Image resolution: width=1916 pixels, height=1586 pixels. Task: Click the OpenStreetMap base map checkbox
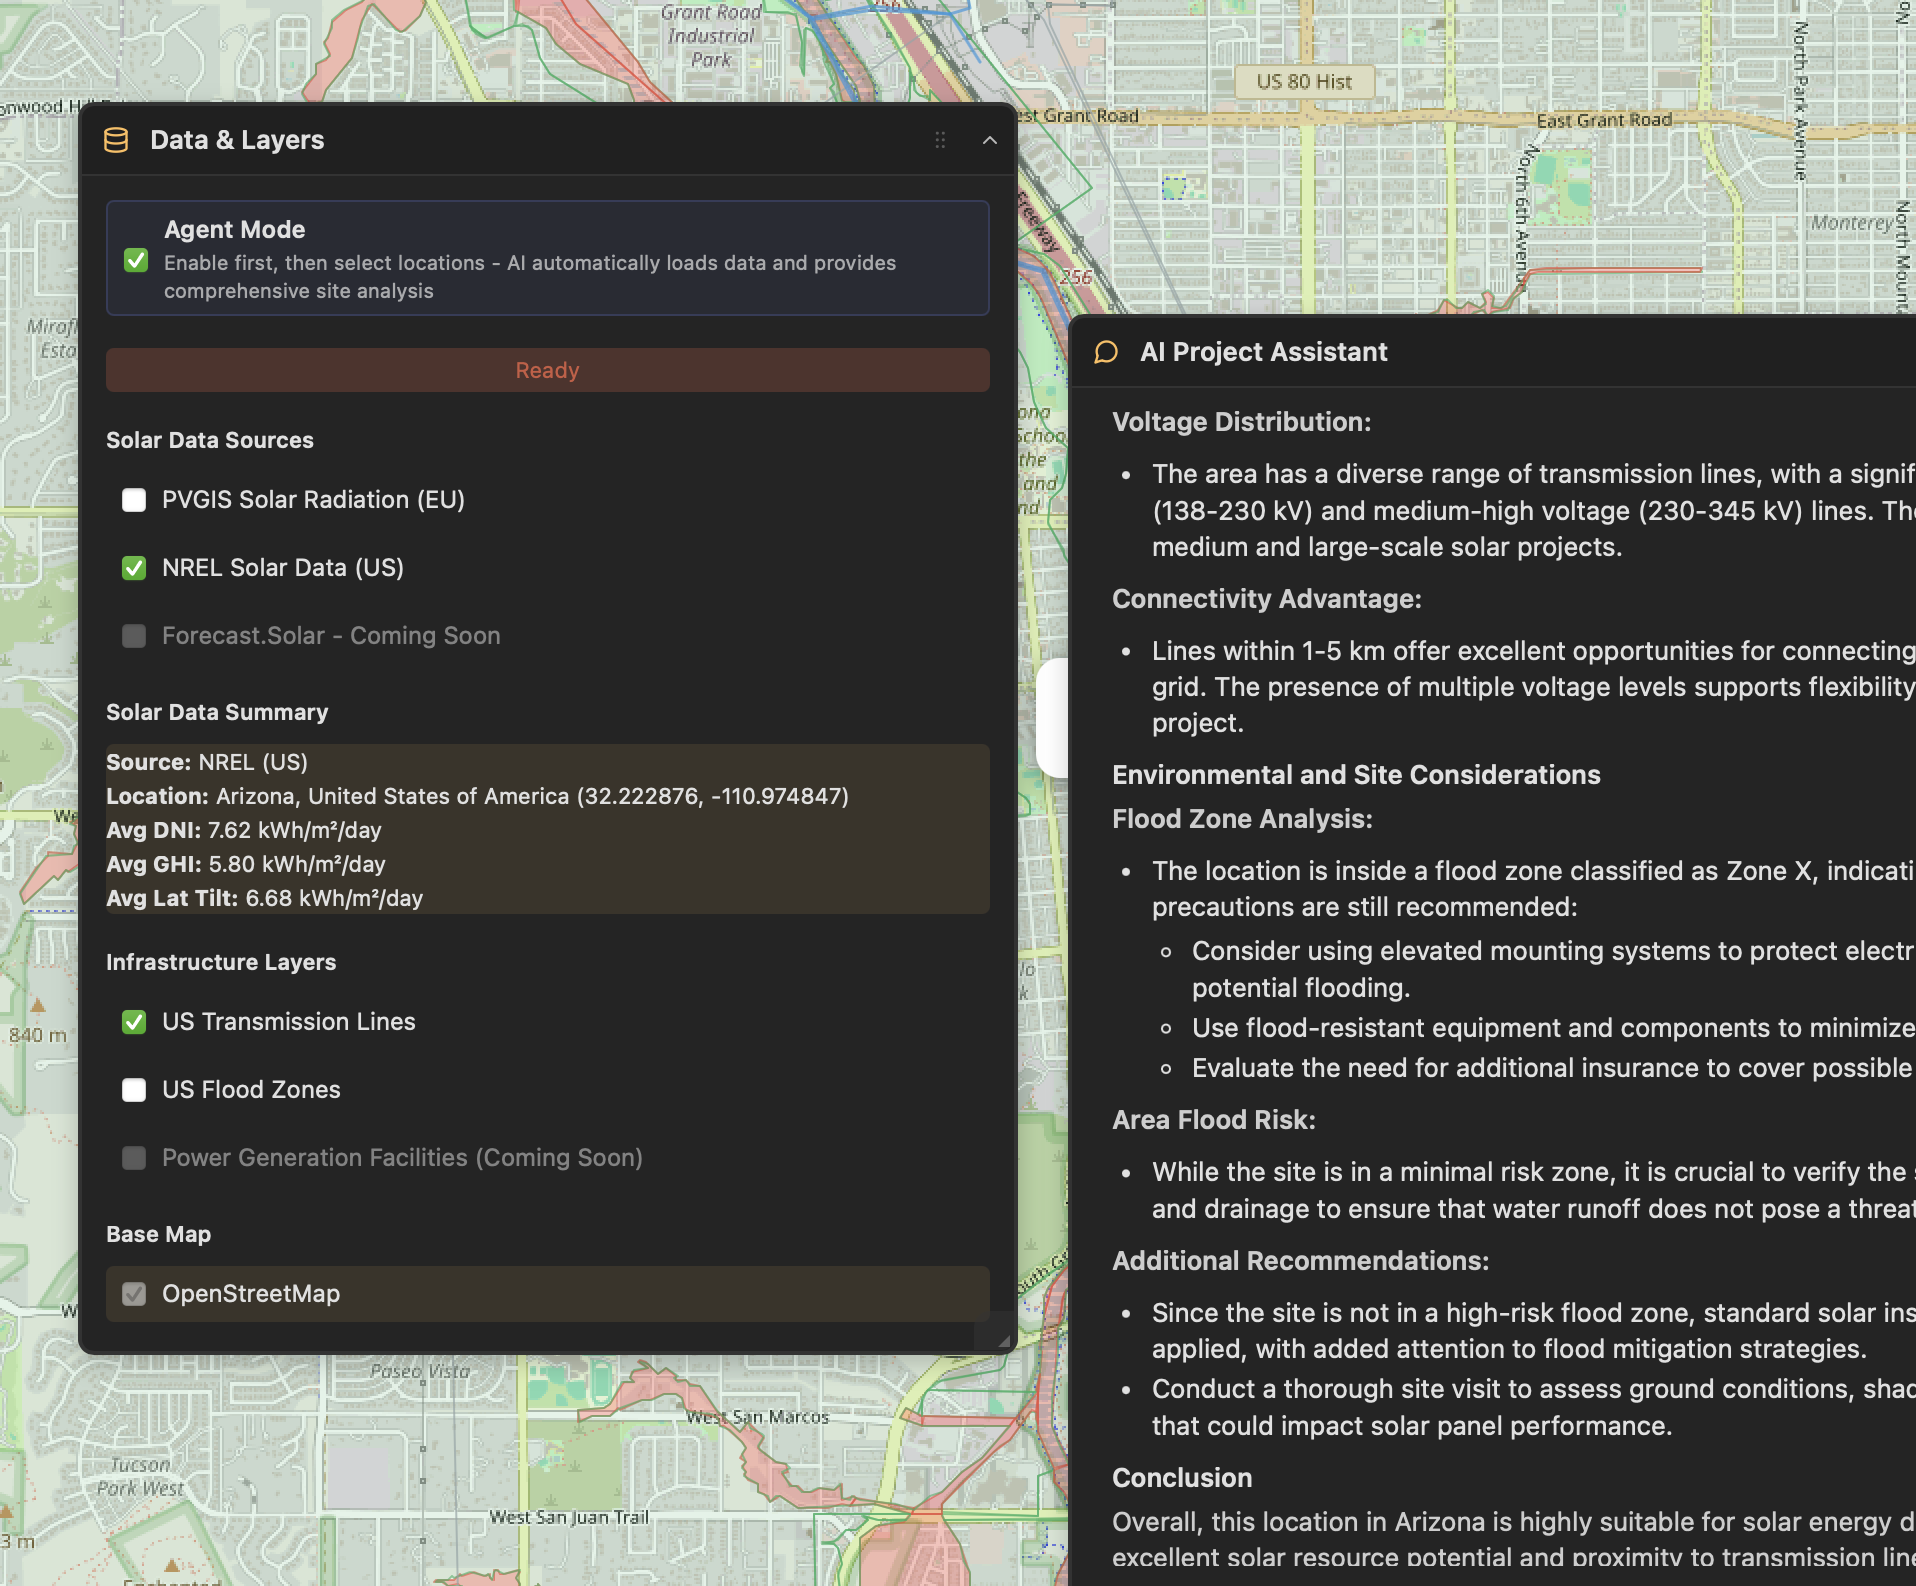[134, 1294]
